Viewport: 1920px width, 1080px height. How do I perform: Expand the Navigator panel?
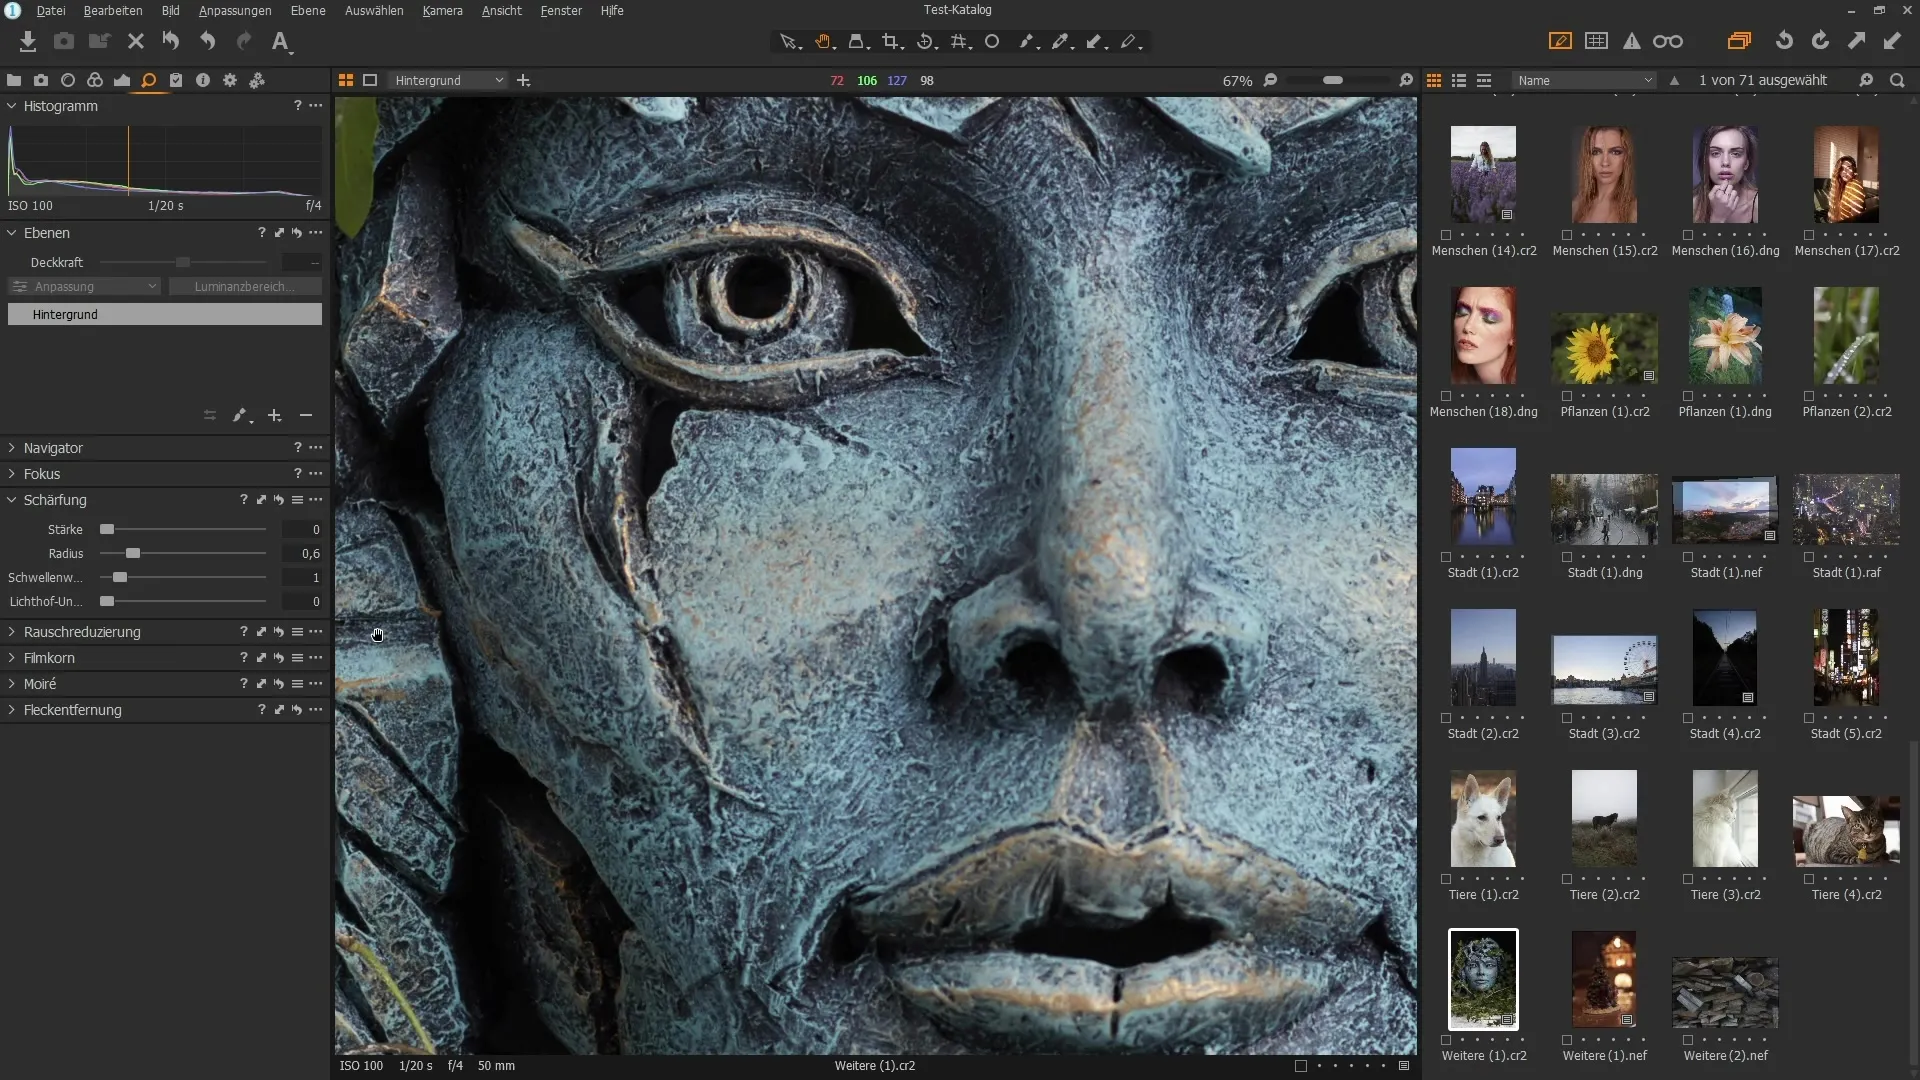pyautogui.click(x=12, y=448)
